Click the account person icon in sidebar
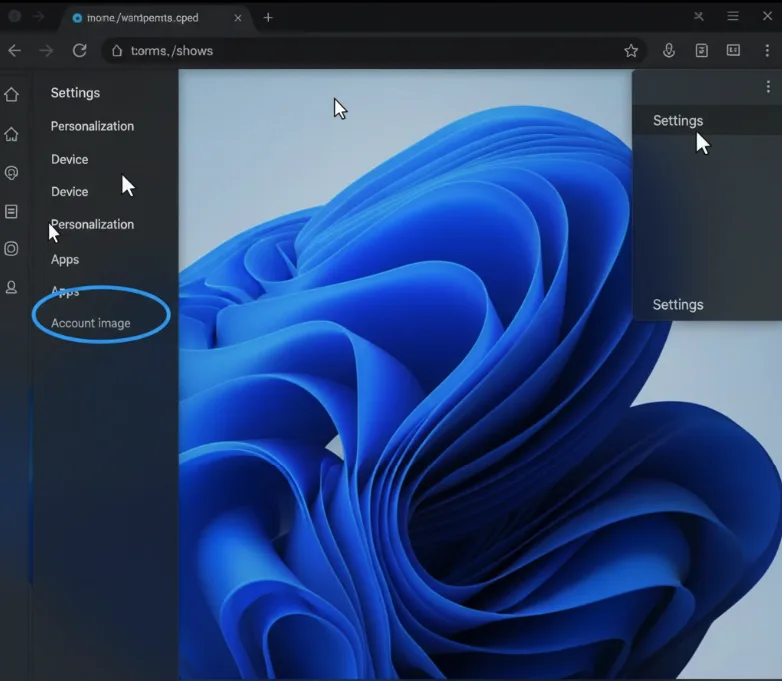 tap(12, 288)
